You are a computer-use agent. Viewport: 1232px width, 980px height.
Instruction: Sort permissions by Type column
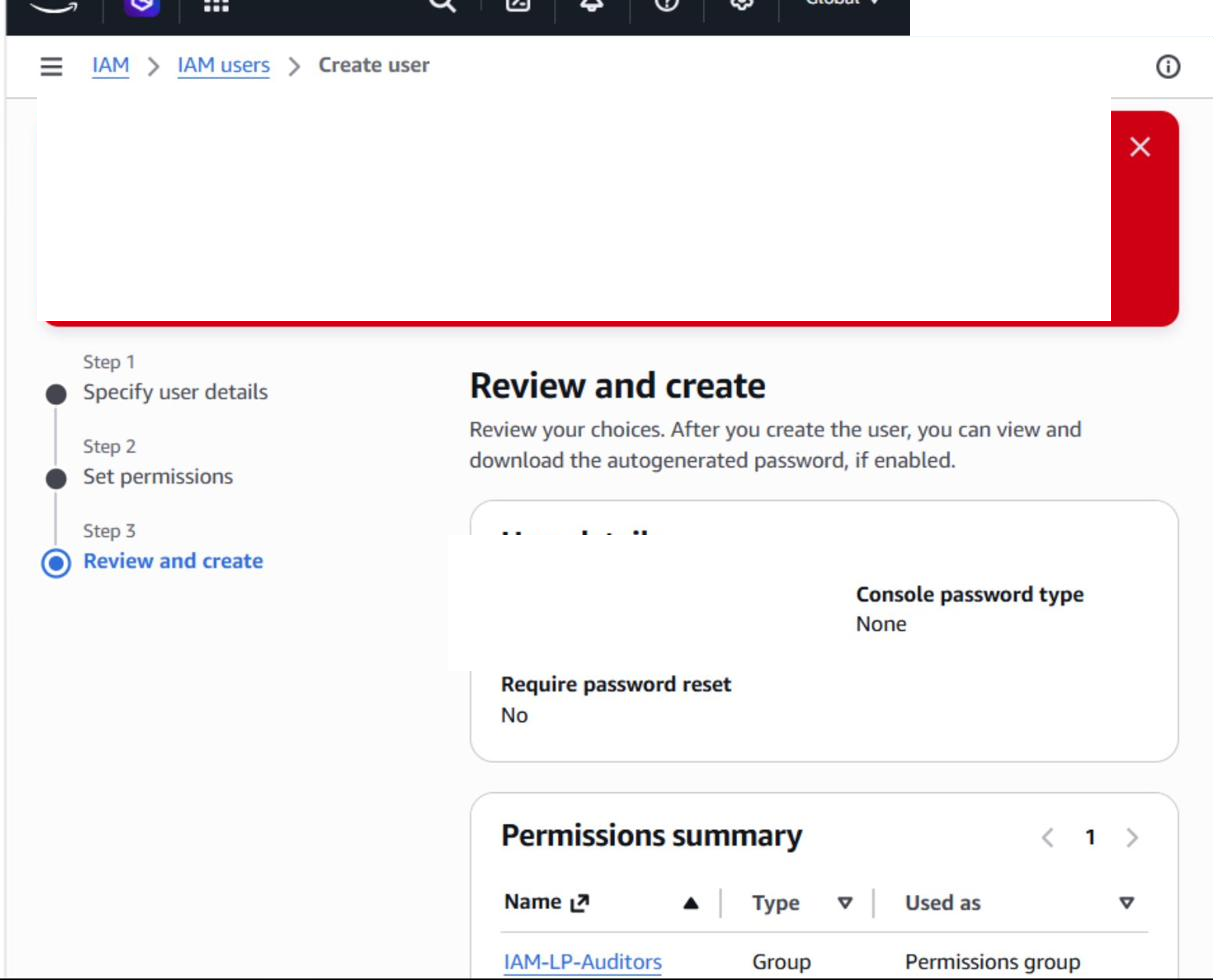845,903
